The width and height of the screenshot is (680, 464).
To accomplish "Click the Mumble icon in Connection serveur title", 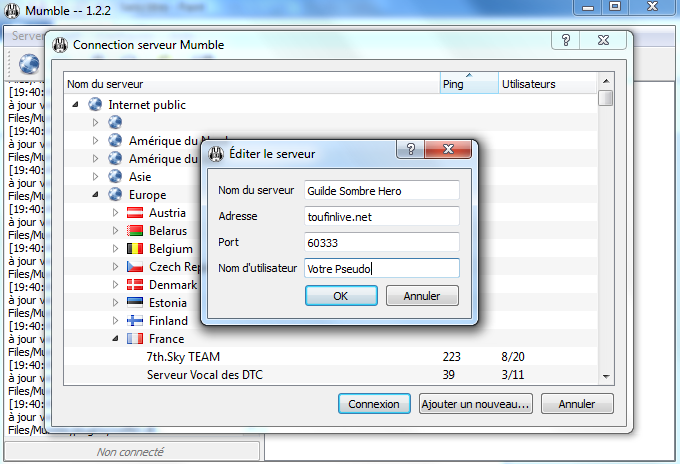I will pyautogui.click(x=60, y=45).
